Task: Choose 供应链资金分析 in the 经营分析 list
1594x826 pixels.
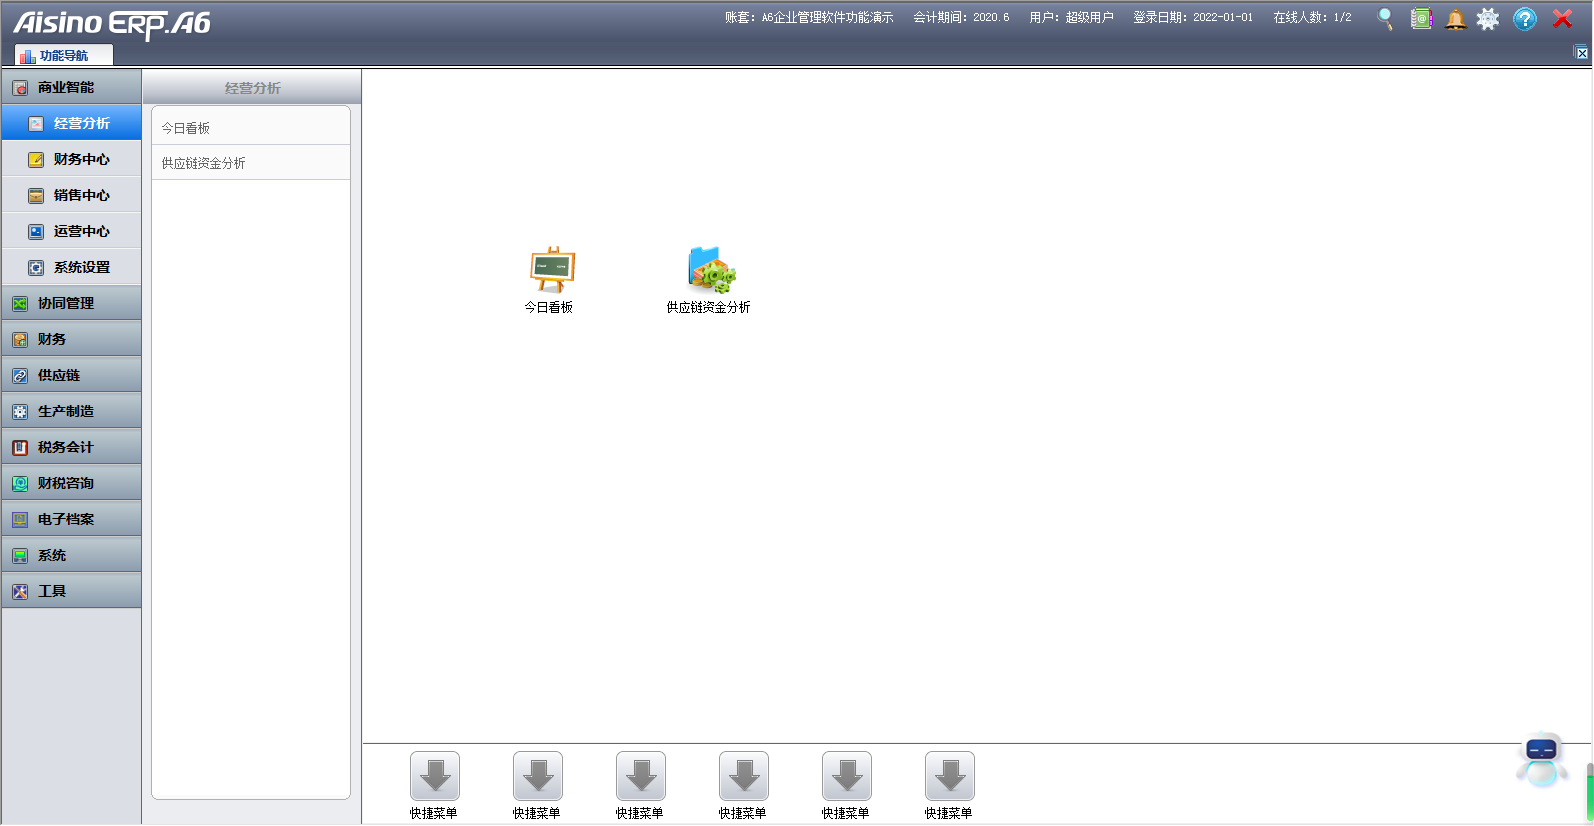Action: pyautogui.click(x=204, y=163)
